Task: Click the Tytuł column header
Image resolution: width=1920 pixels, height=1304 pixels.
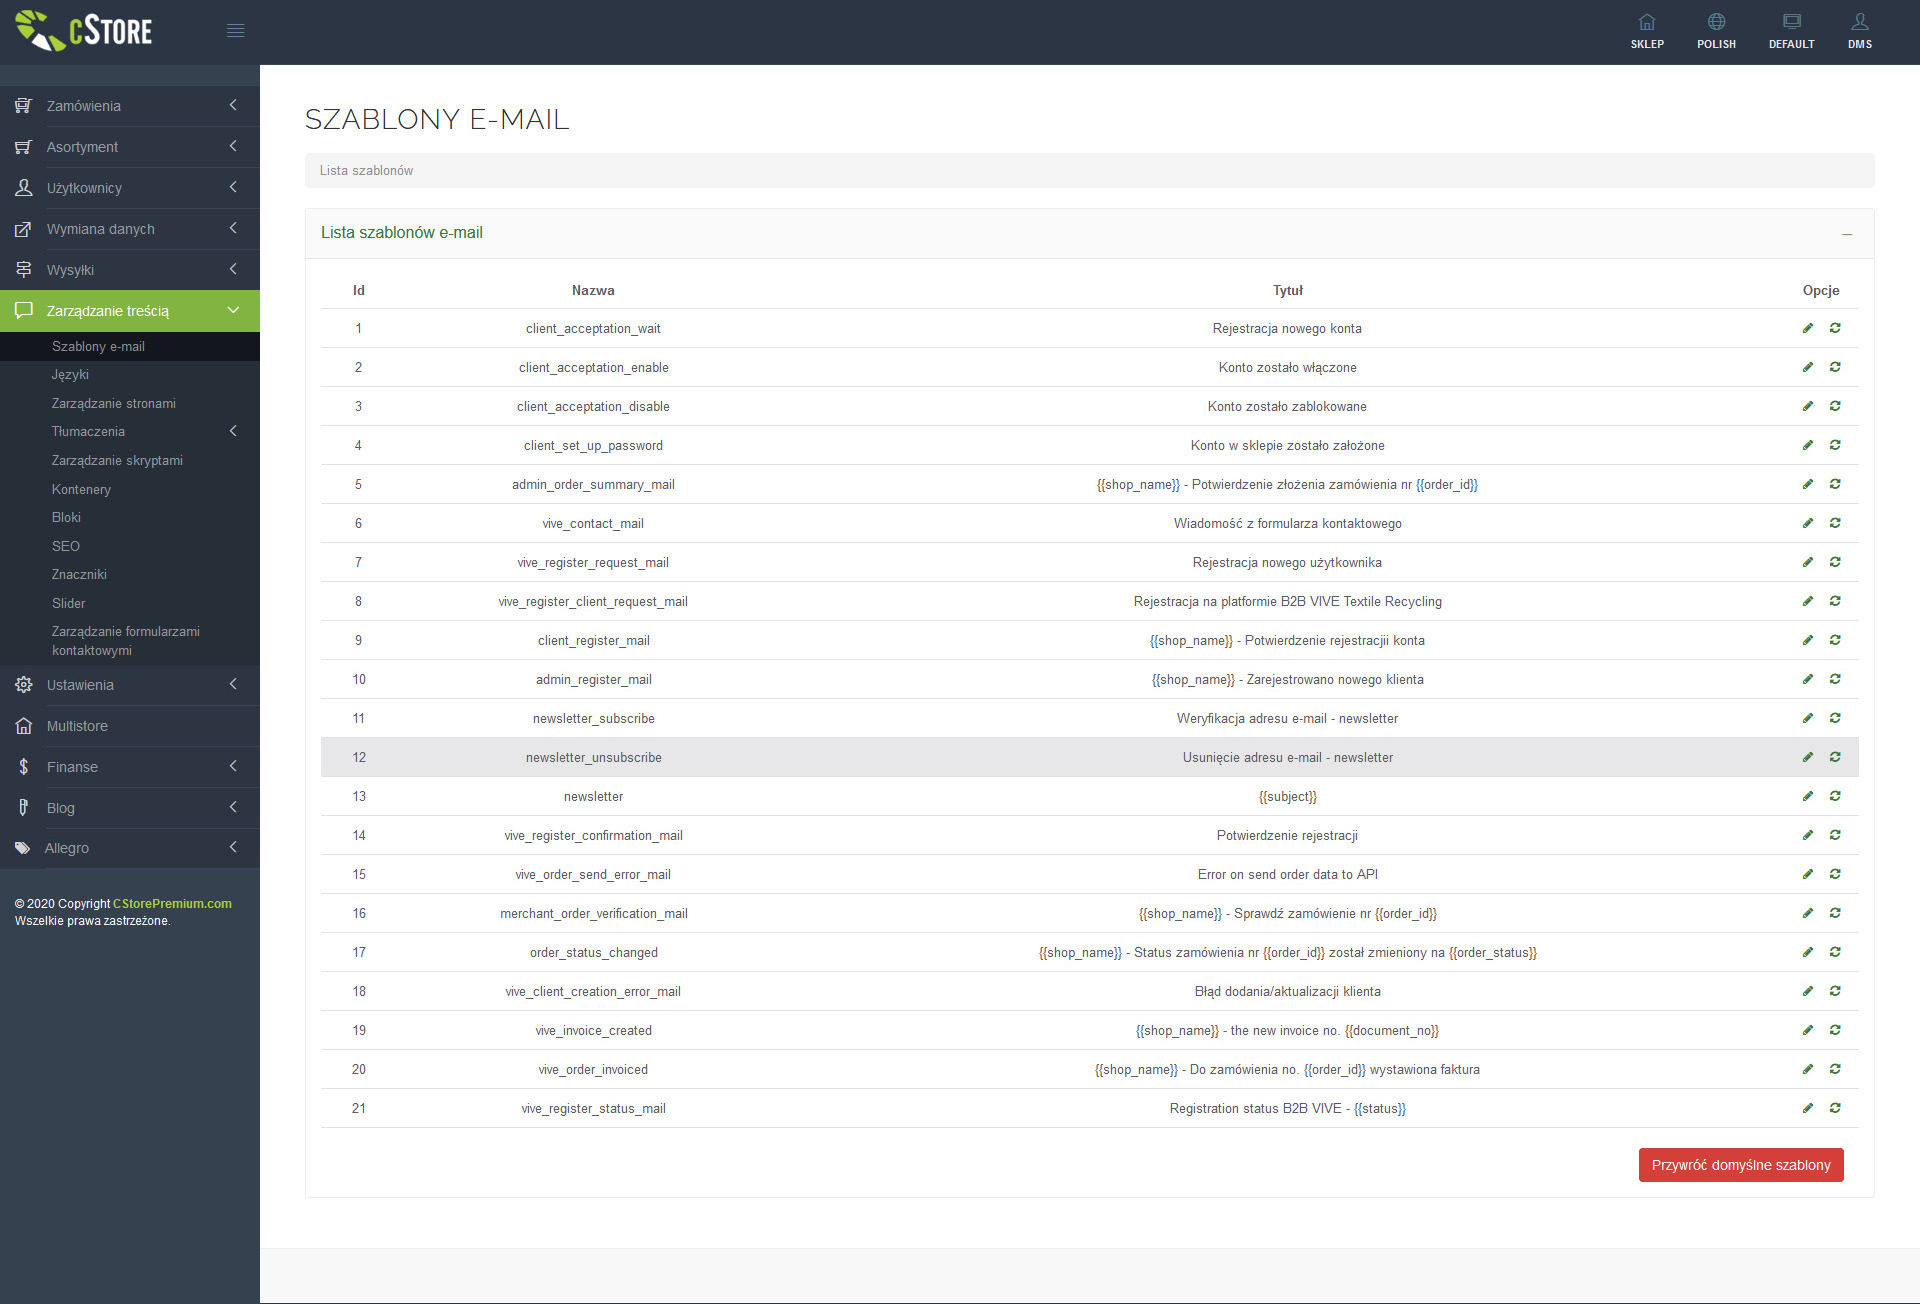Action: 1287,290
